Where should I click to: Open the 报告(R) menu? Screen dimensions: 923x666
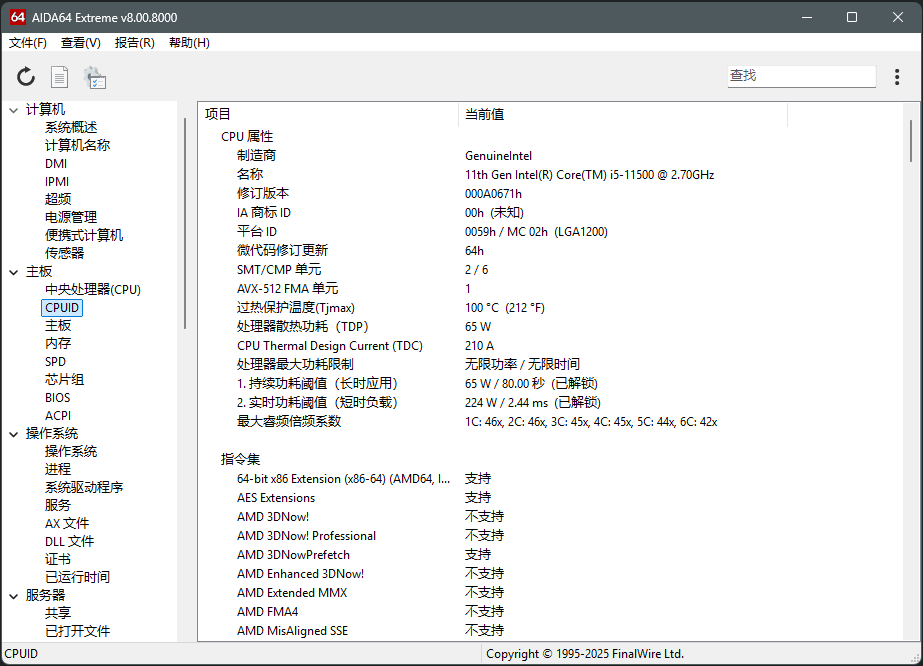coord(135,43)
